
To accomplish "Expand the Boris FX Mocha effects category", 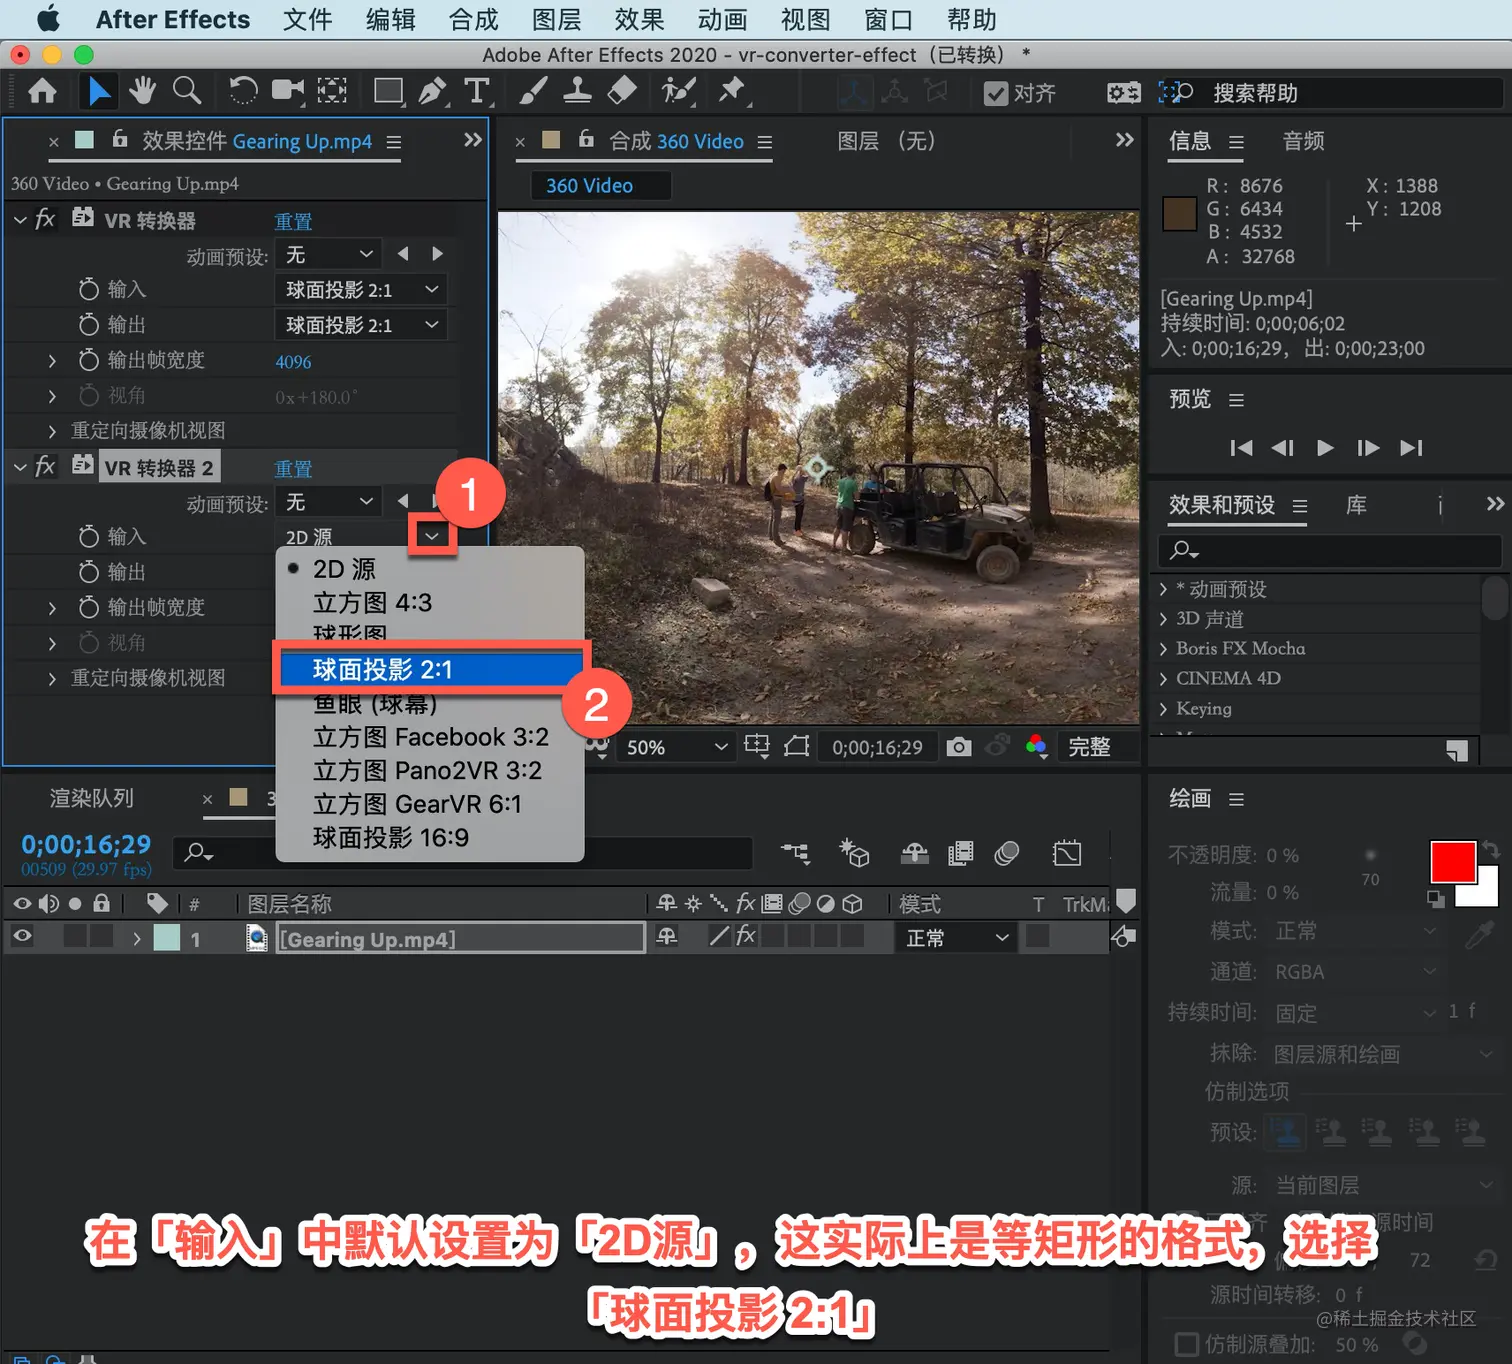I will pos(1163,648).
